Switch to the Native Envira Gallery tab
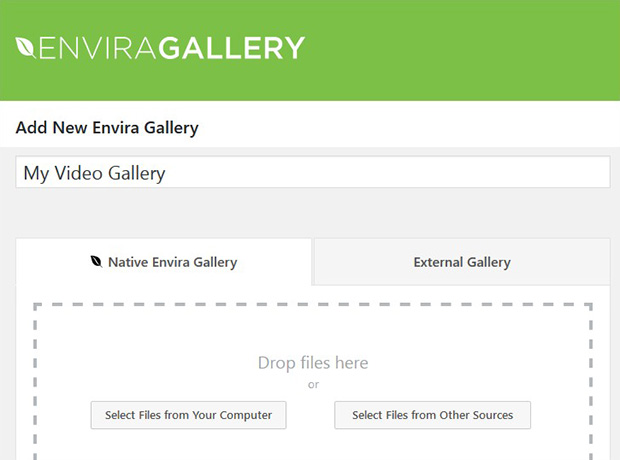 pyautogui.click(x=164, y=261)
